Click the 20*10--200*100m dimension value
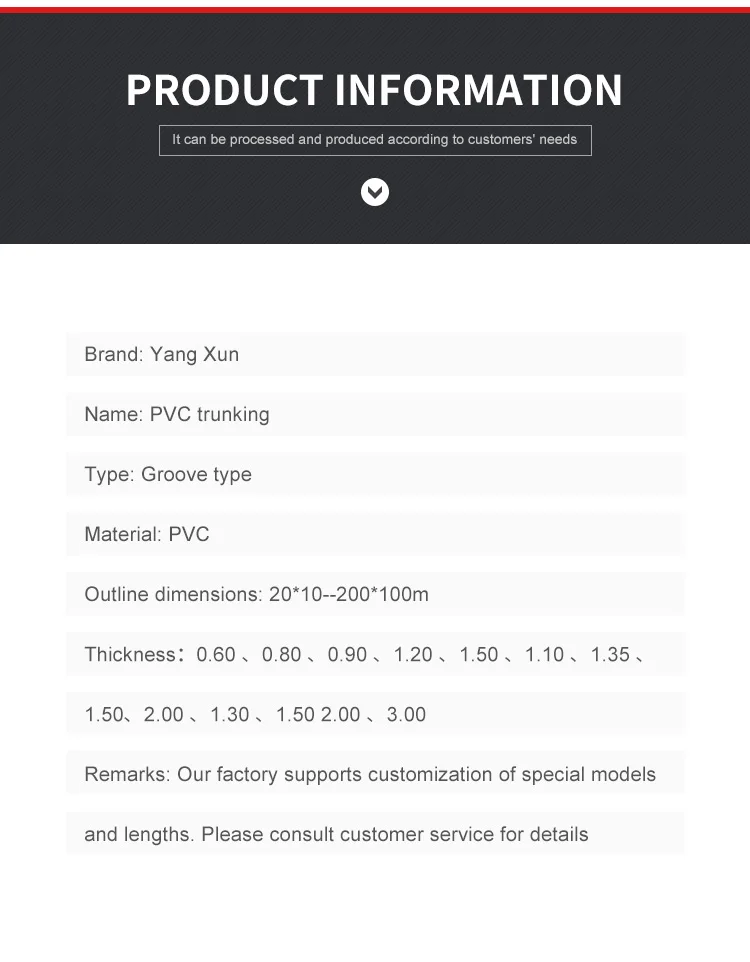 click(348, 594)
